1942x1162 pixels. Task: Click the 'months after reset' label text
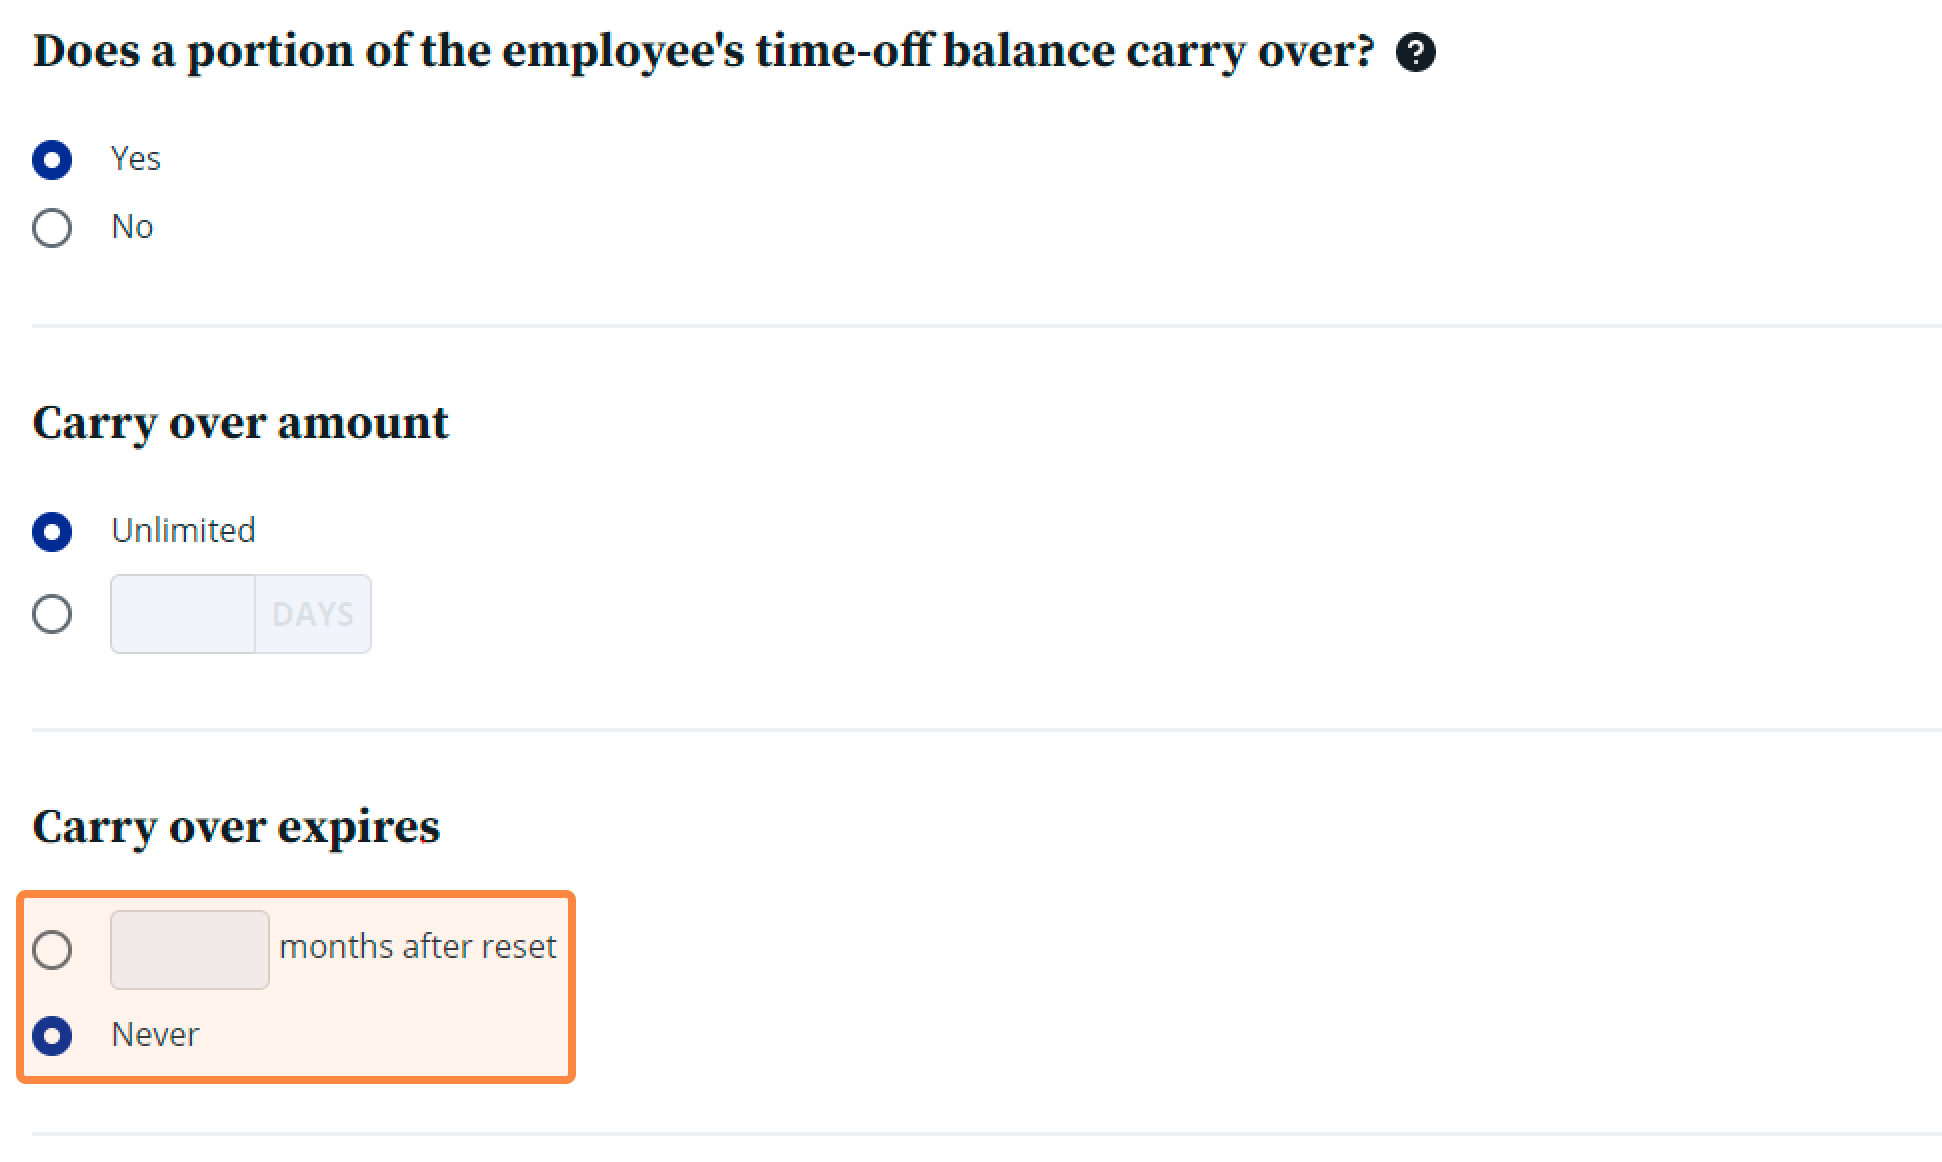coord(418,946)
